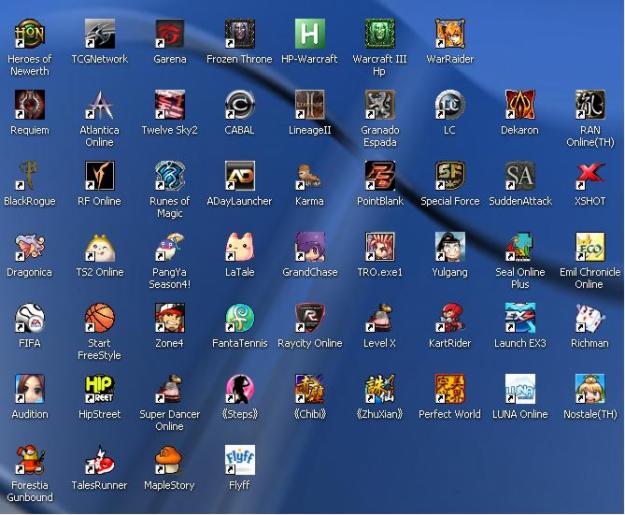Click the FIFA desktop icon
This screenshot has height=515, width=625.
[29, 318]
